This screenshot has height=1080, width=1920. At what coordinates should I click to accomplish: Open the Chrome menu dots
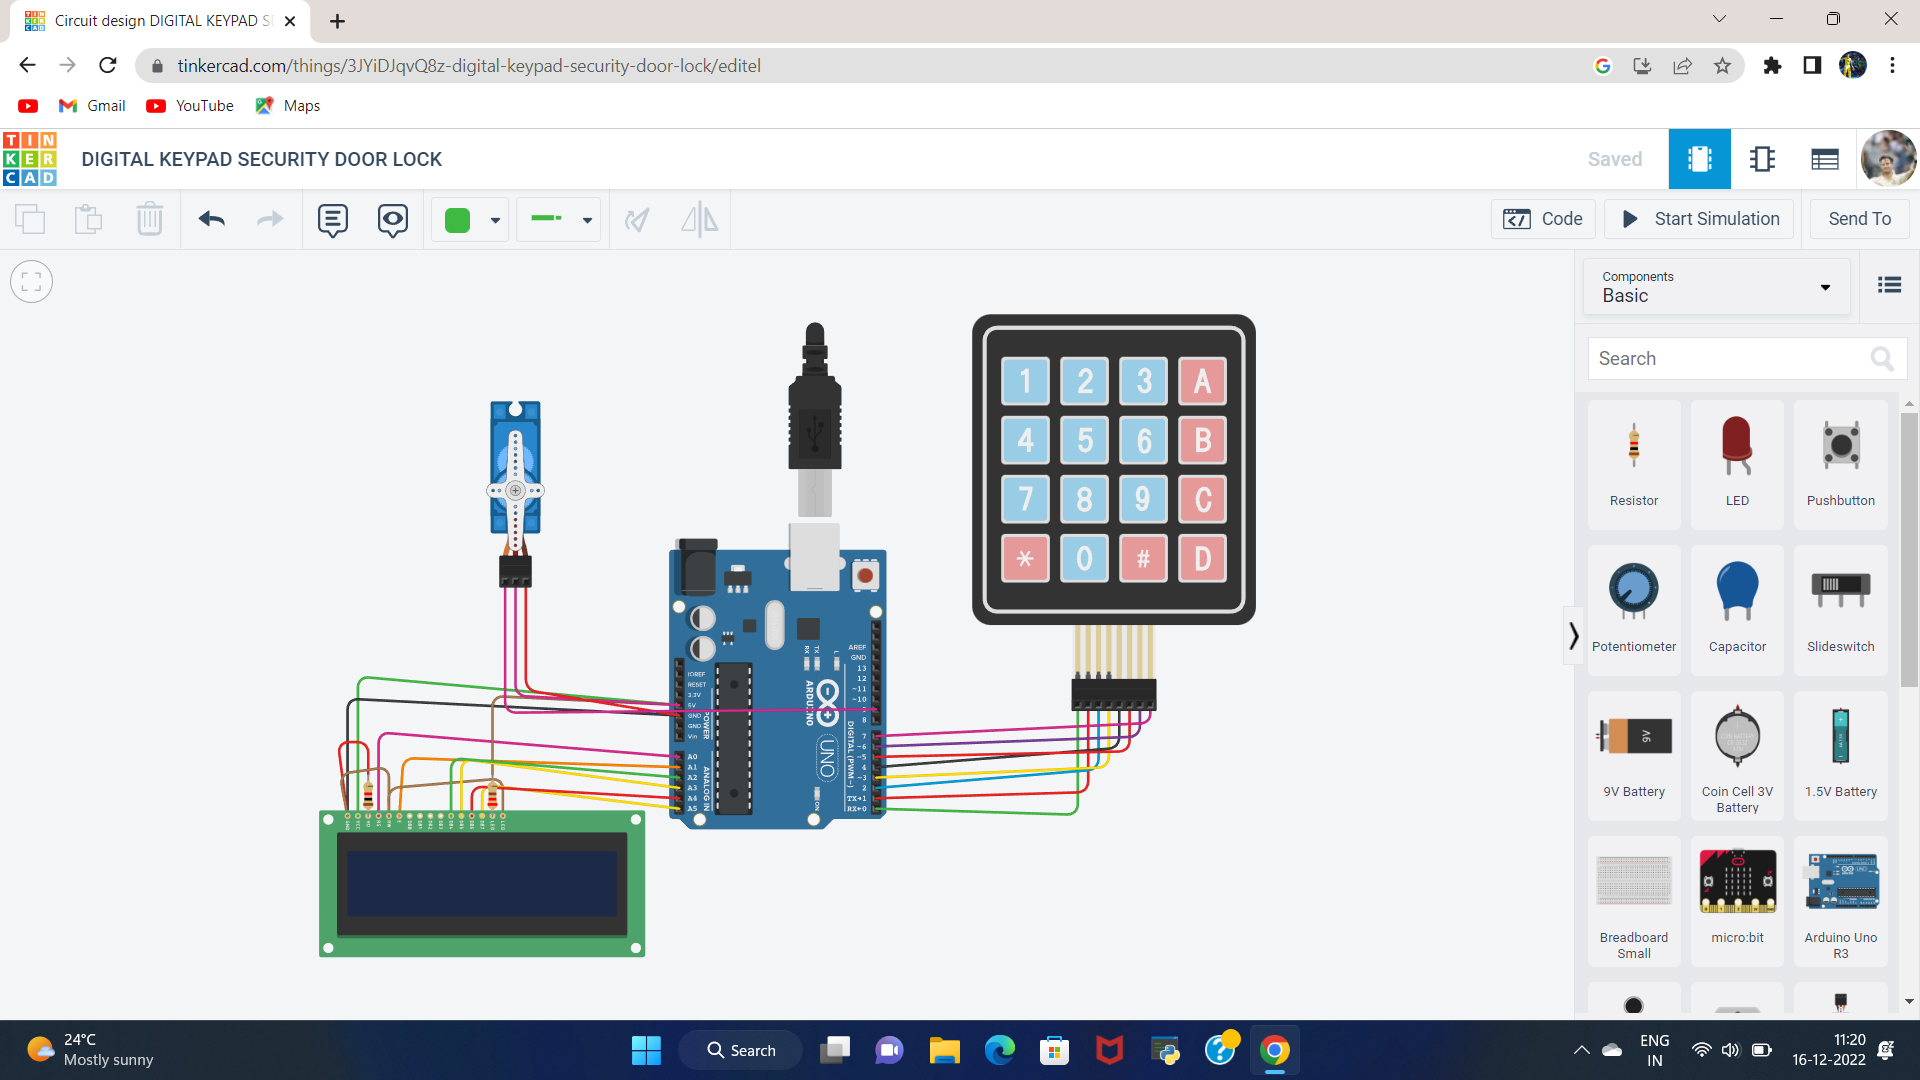(1892, 66)
